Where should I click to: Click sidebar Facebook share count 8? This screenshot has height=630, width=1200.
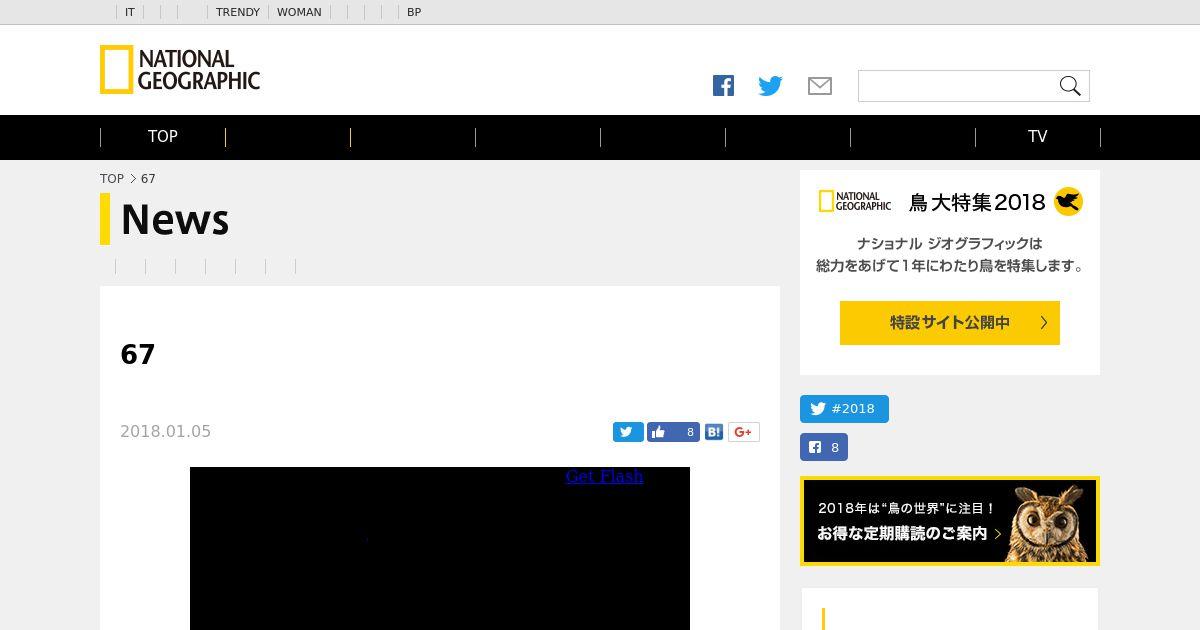point(824,447)
